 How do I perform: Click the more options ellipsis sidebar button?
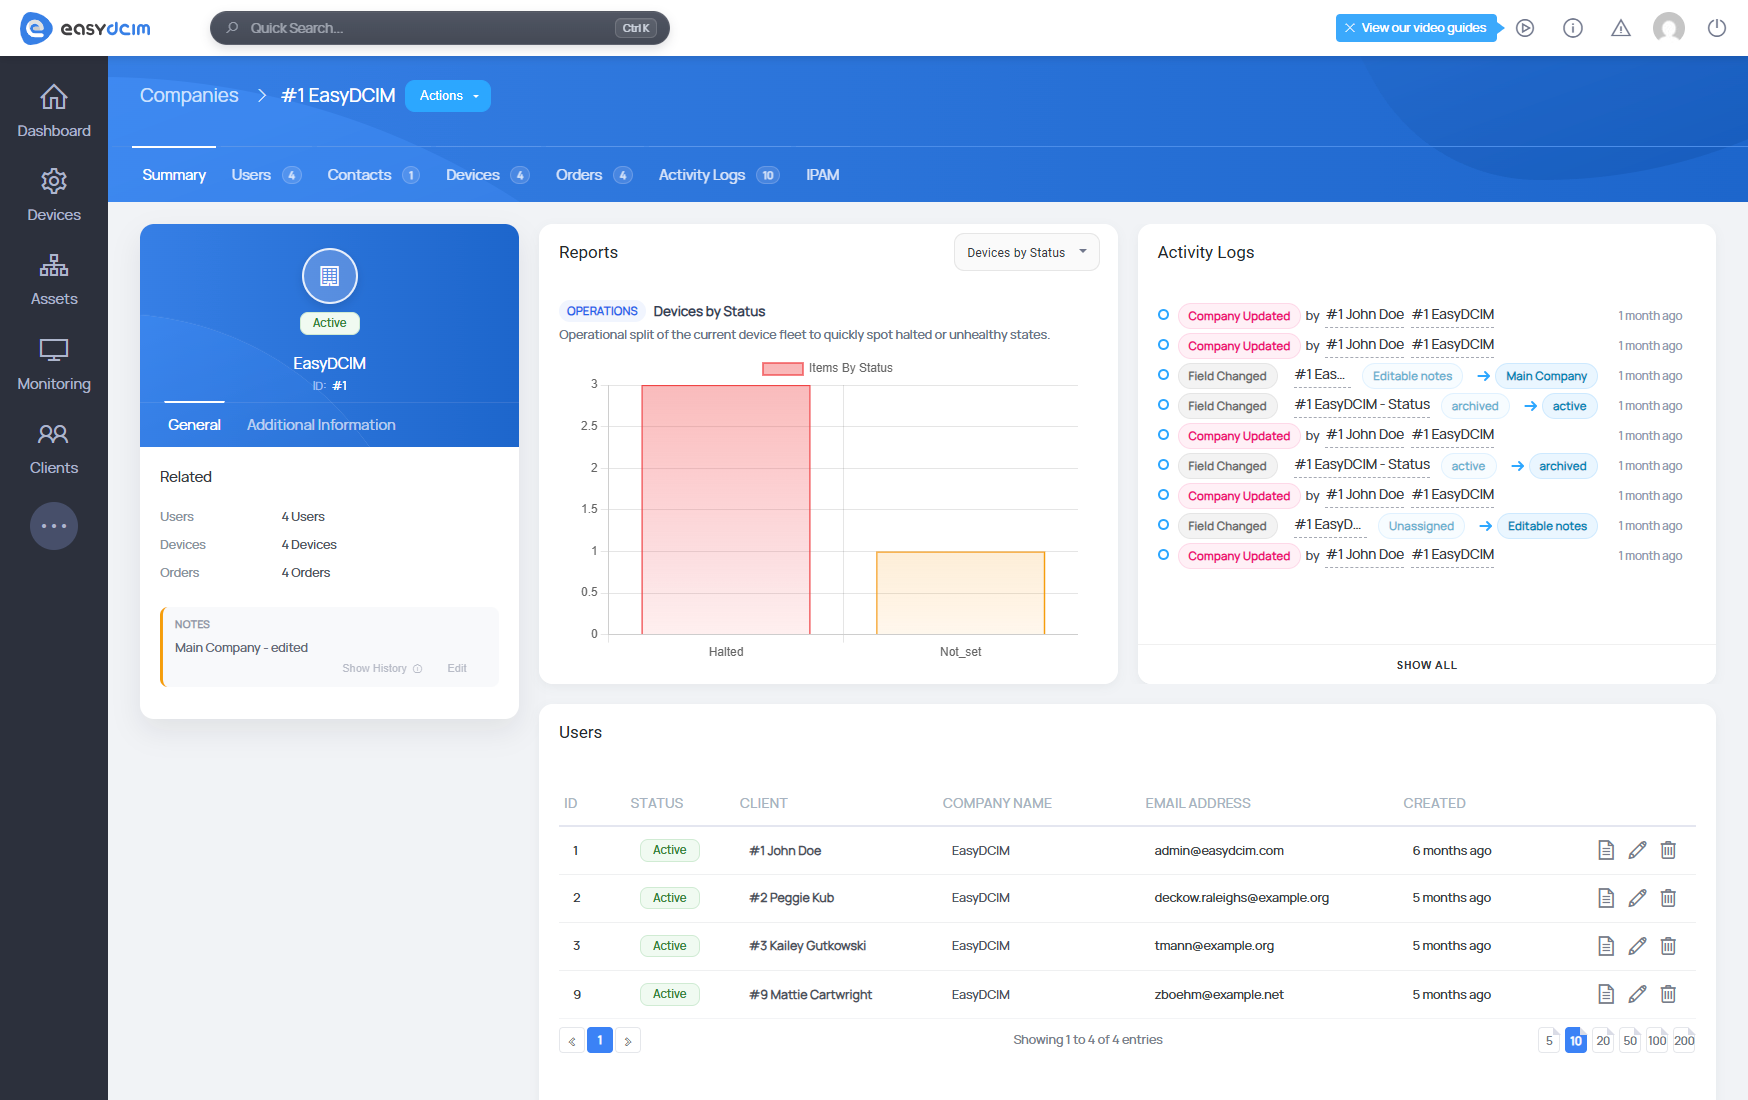coord(54,526)
